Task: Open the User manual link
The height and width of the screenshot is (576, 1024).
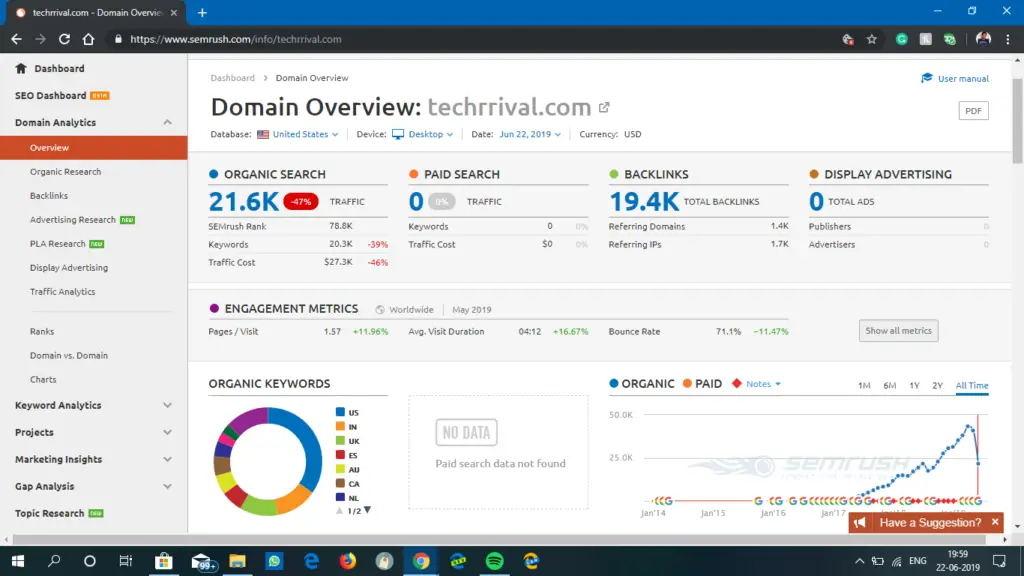Action: coord(963,78)
